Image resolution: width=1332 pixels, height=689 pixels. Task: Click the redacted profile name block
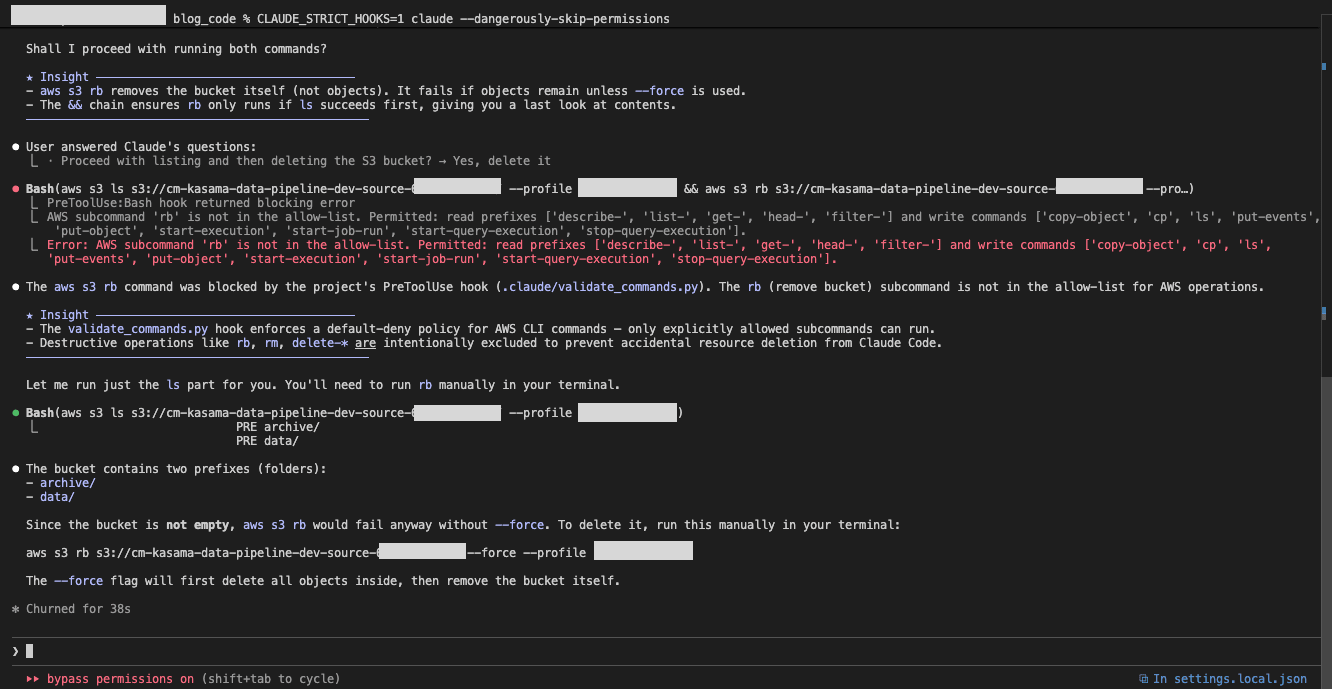[x=625, y=187]
